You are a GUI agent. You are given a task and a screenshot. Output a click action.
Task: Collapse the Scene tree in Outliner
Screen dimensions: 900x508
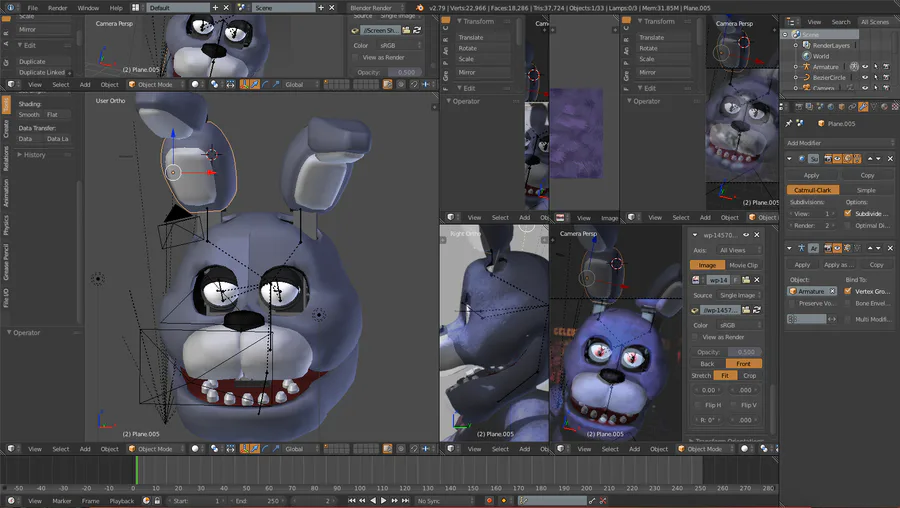785,34
